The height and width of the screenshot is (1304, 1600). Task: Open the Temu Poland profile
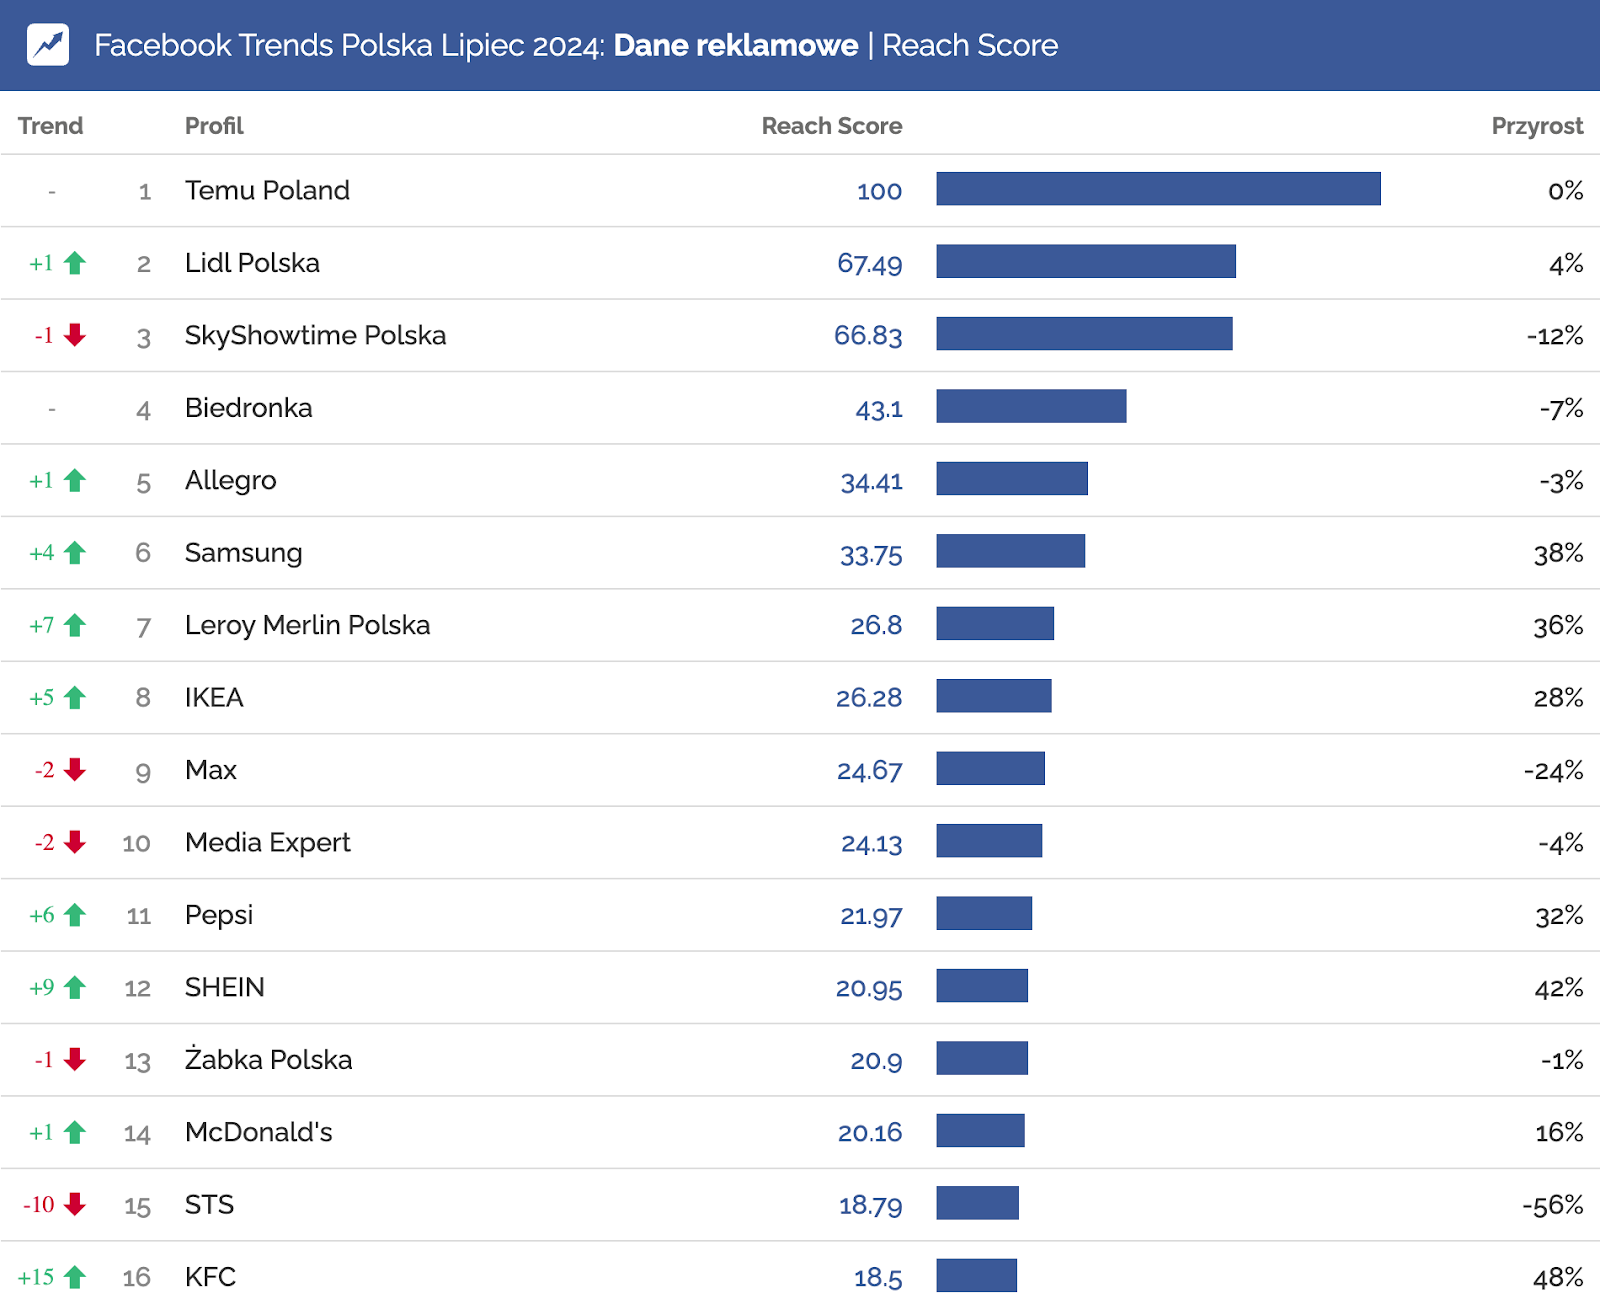click(x=267, y=190)
